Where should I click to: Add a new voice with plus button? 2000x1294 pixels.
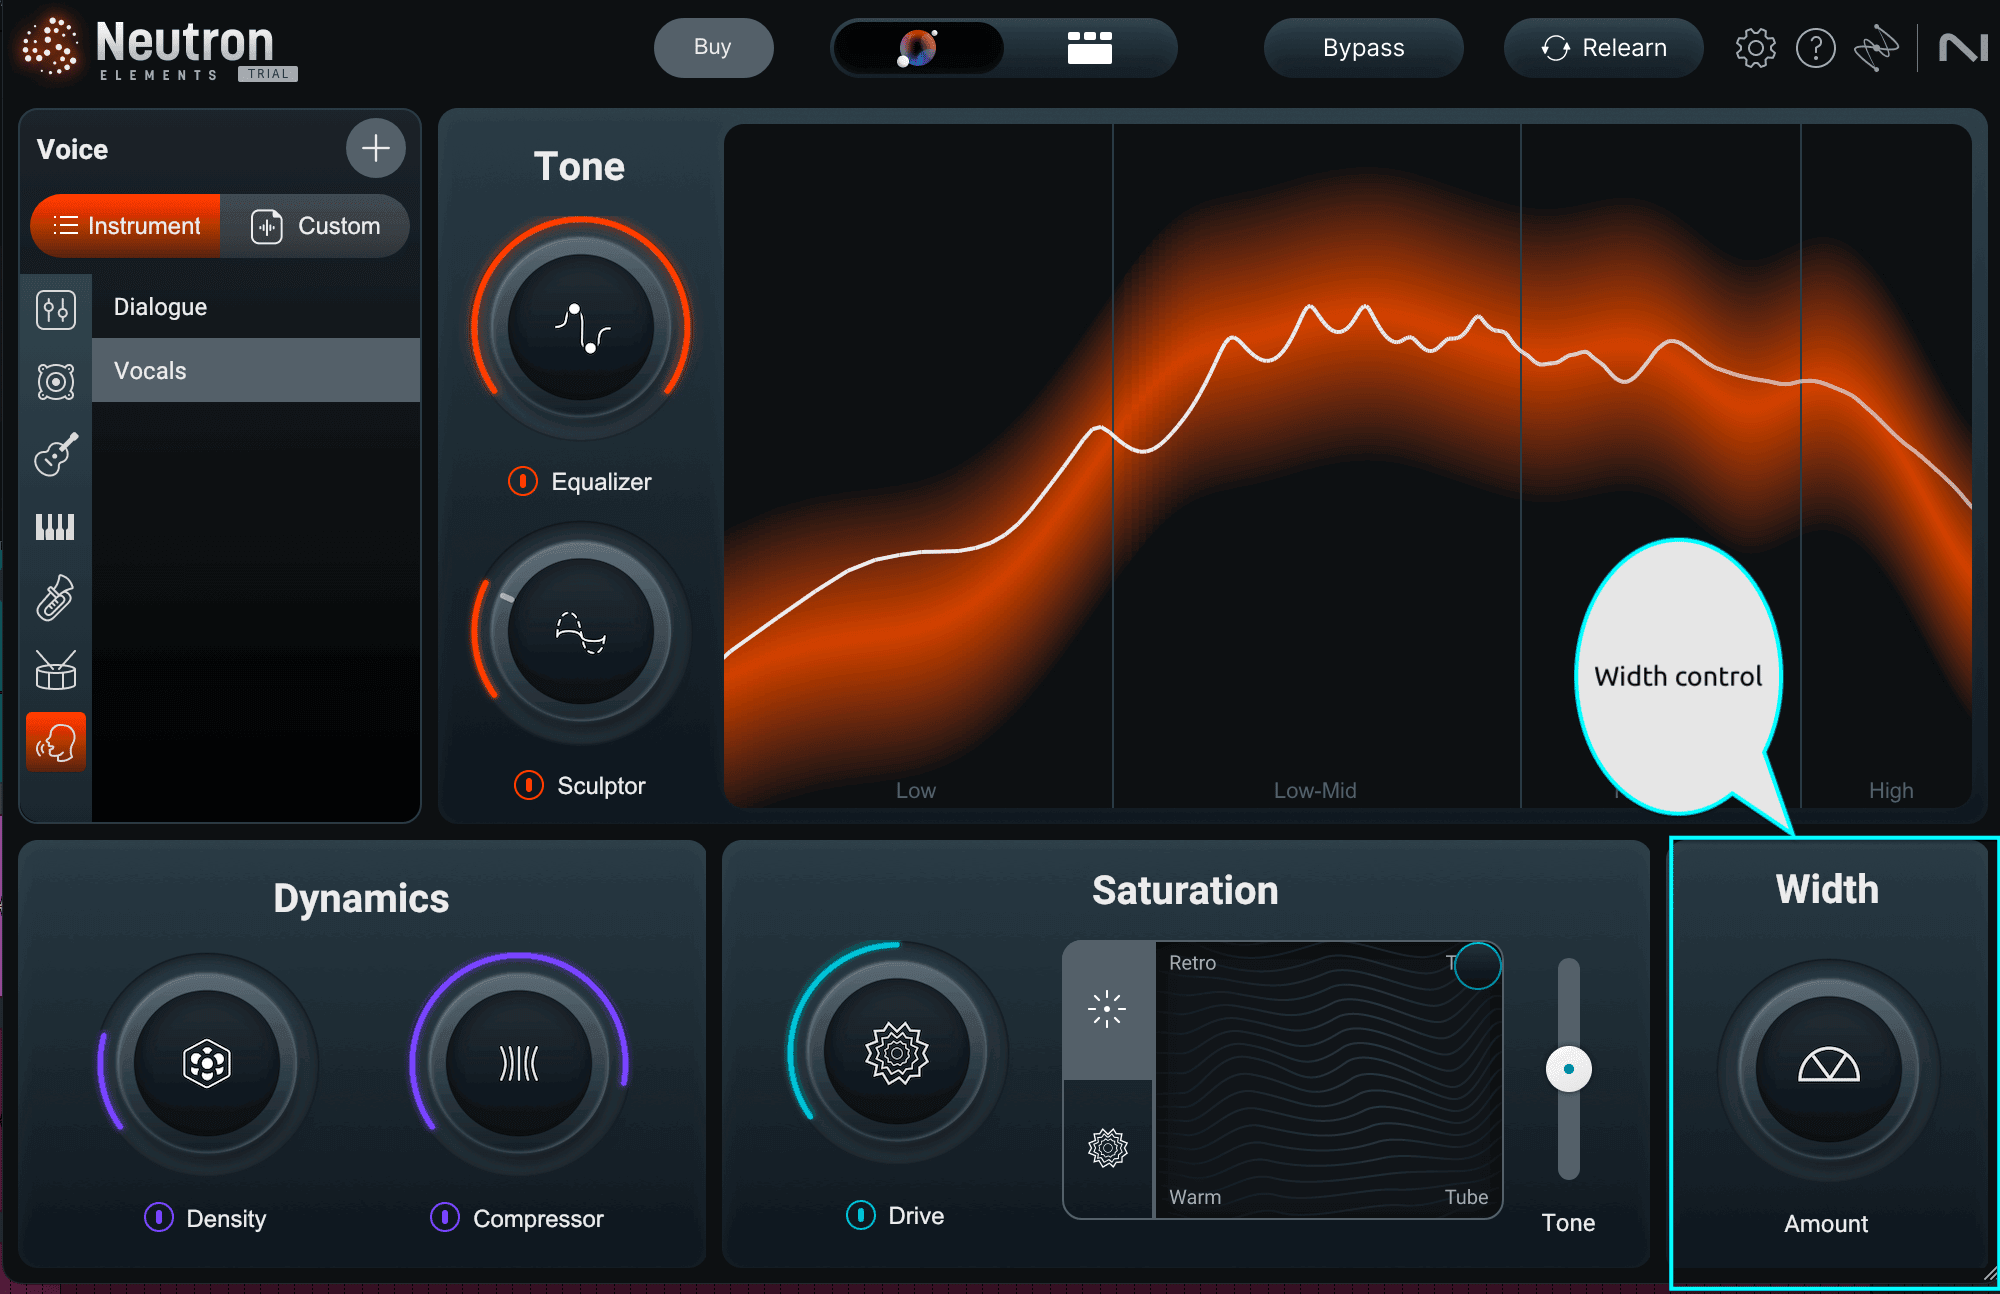coord(376,148)
